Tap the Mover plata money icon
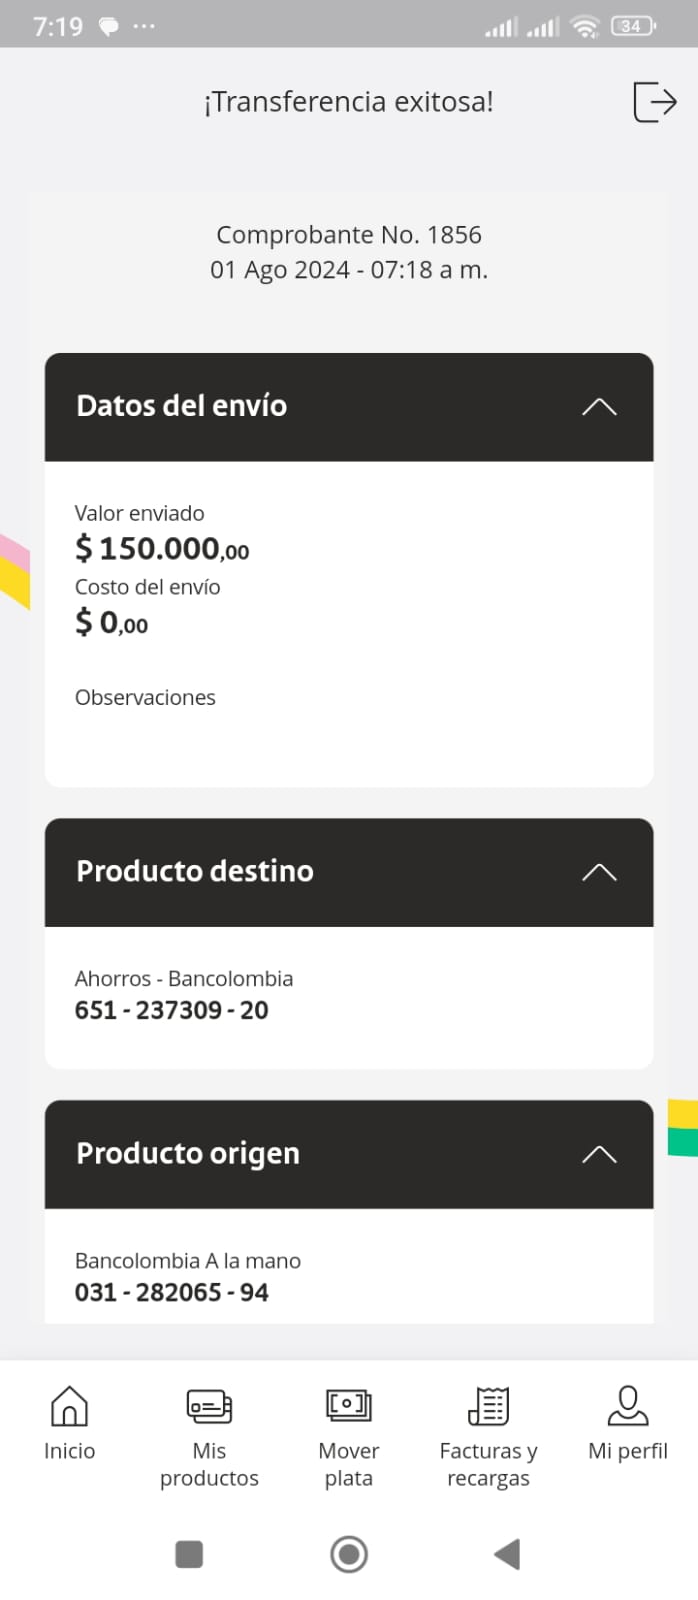The width and height of the screenshot is (698, 1600). [x=348, y=1405]
